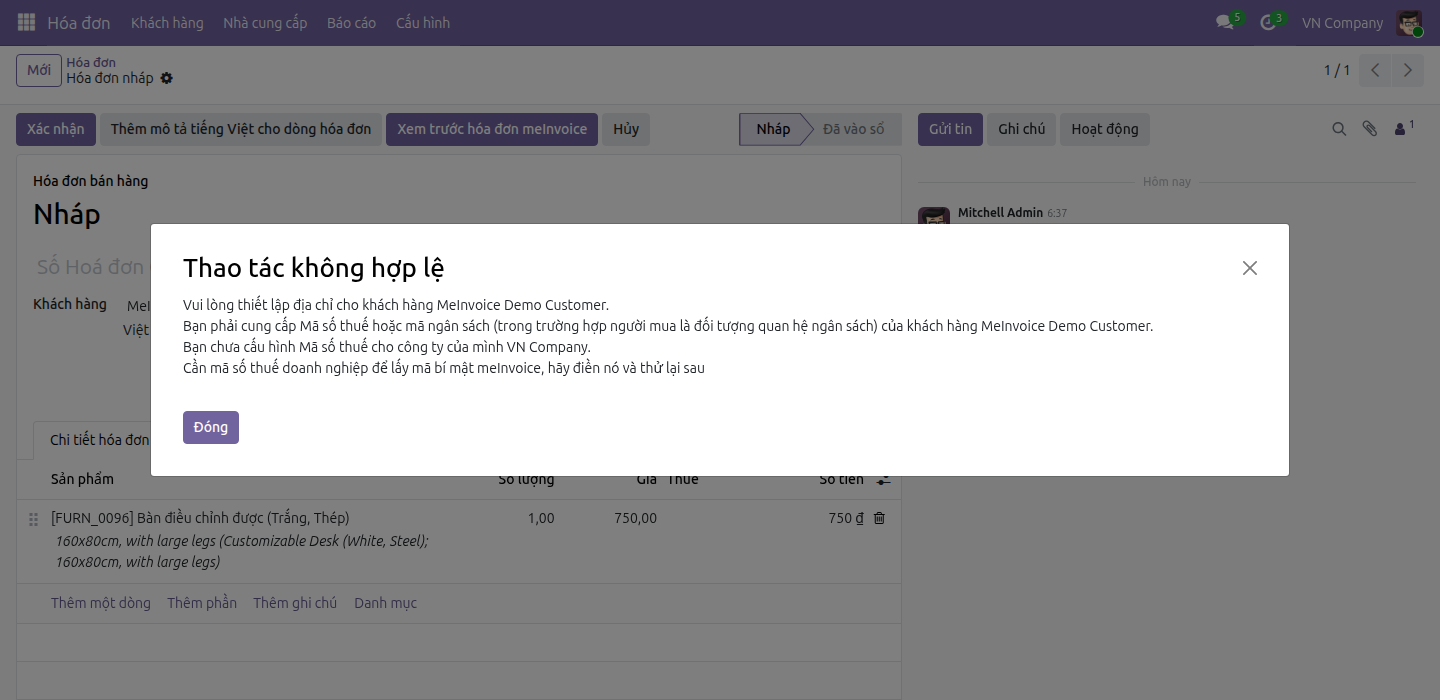Click the Hóa đơn breadcrumb link
1440x700 pixels.
click(x=91, y=62)
